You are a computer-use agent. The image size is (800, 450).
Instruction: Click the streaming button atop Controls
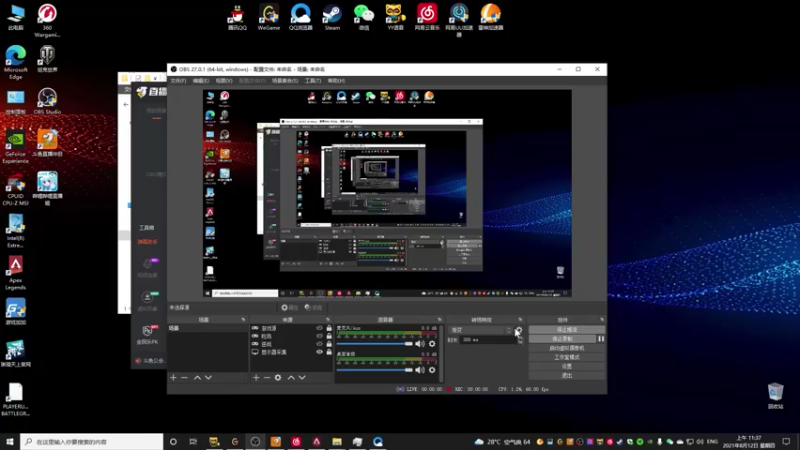567,330
